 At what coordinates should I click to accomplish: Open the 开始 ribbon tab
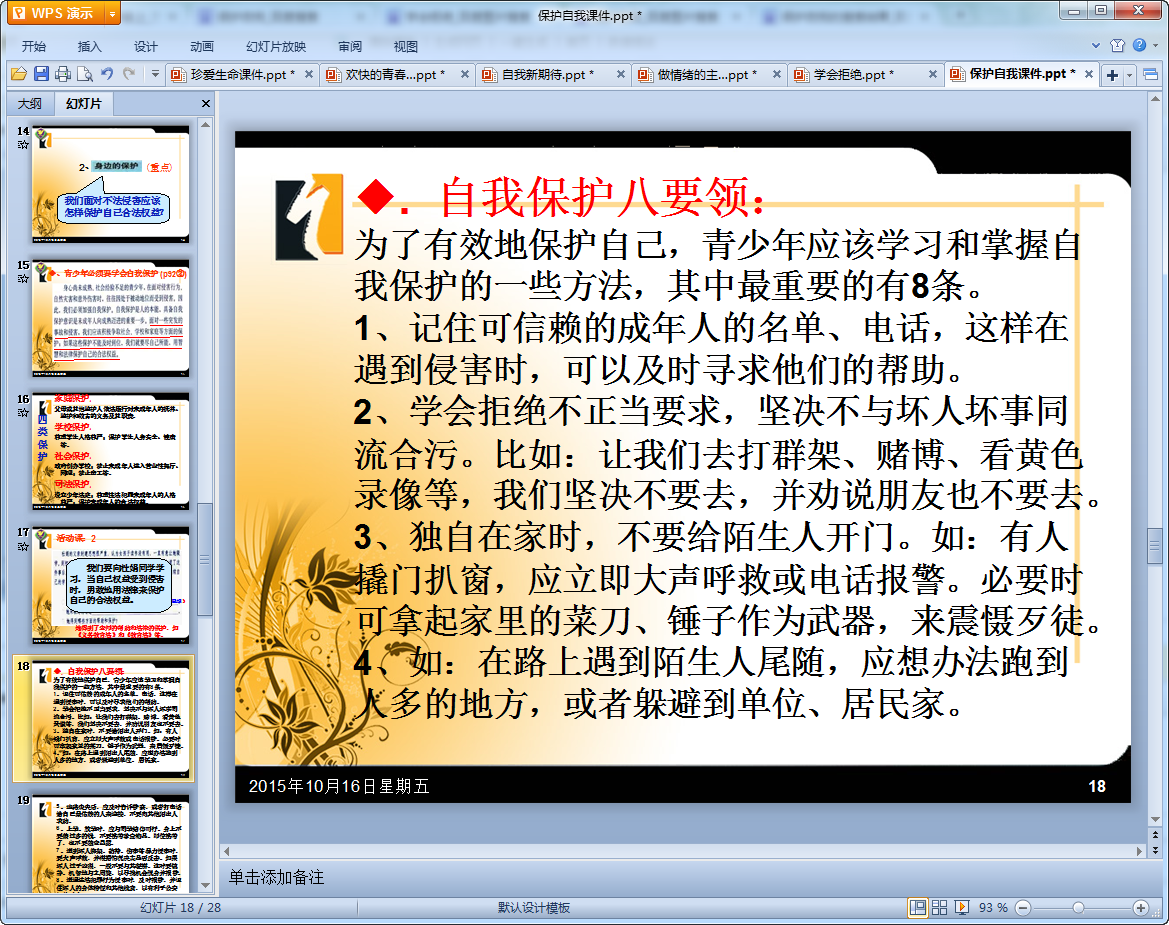pyautogui.click(x=34, y=46)
